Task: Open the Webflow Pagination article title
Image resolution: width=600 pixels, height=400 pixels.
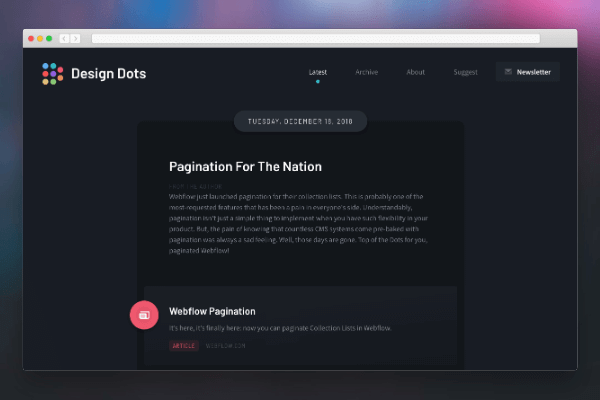Action: pyautogui.click(x=212, y=311)
